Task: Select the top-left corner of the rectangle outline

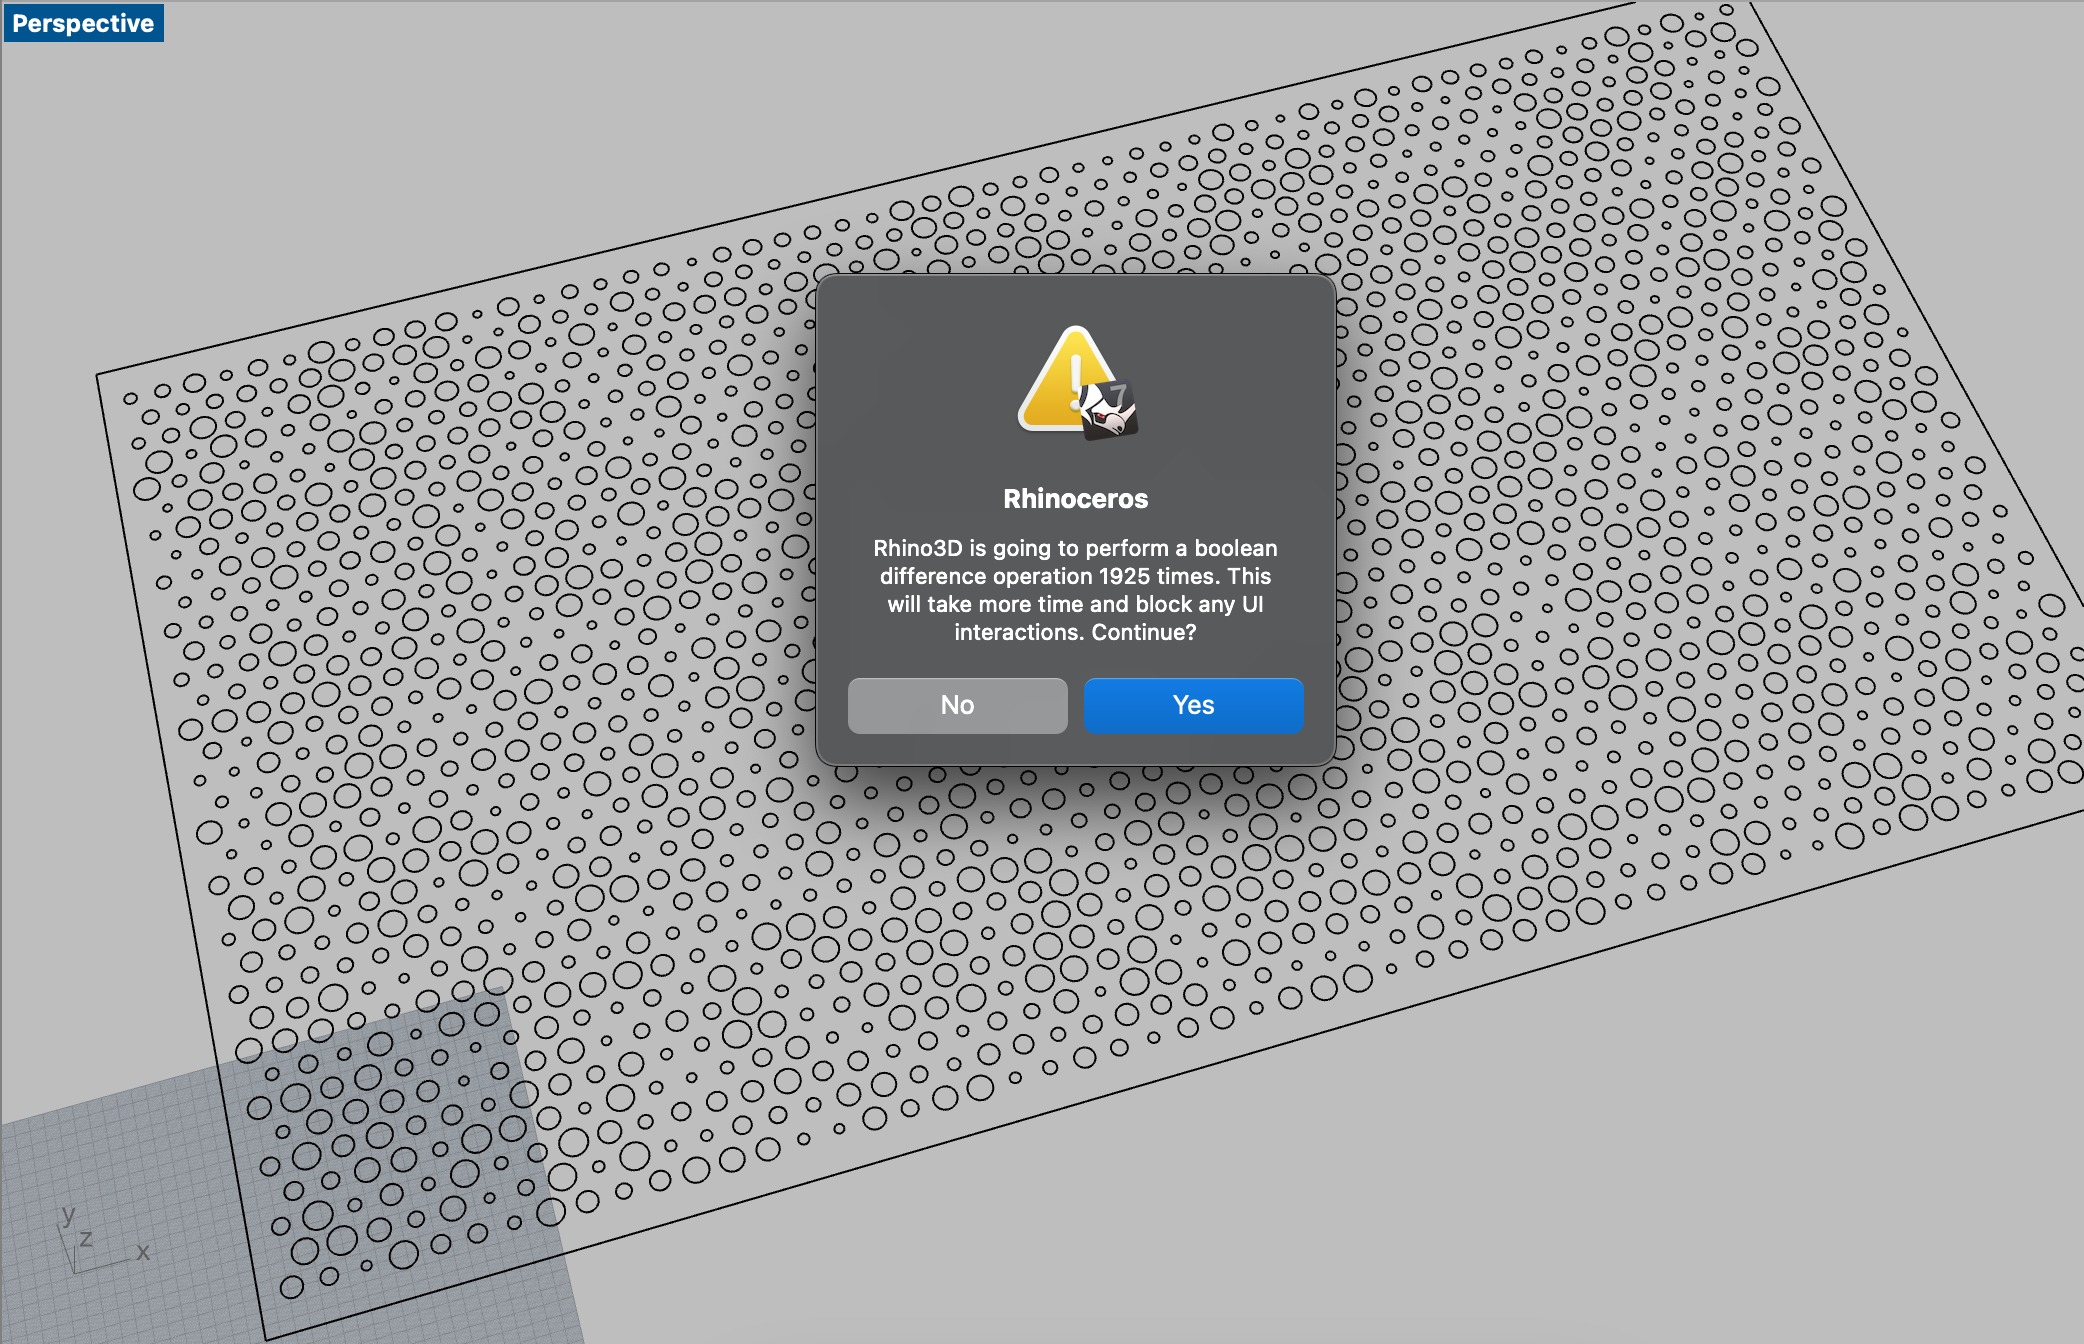Action: pyautogui.click(x=97, y=376)
